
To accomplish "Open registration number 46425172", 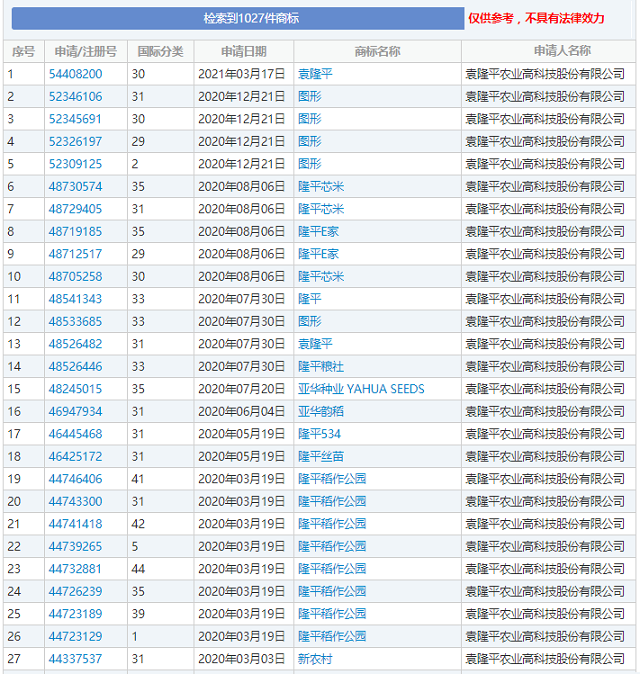I will coord(75,456).
